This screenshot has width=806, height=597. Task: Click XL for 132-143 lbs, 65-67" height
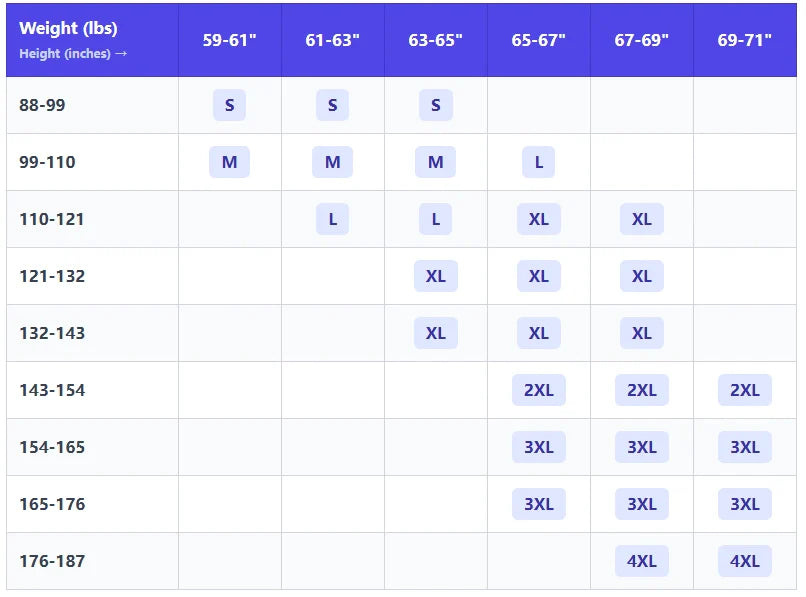coord(538,333)
